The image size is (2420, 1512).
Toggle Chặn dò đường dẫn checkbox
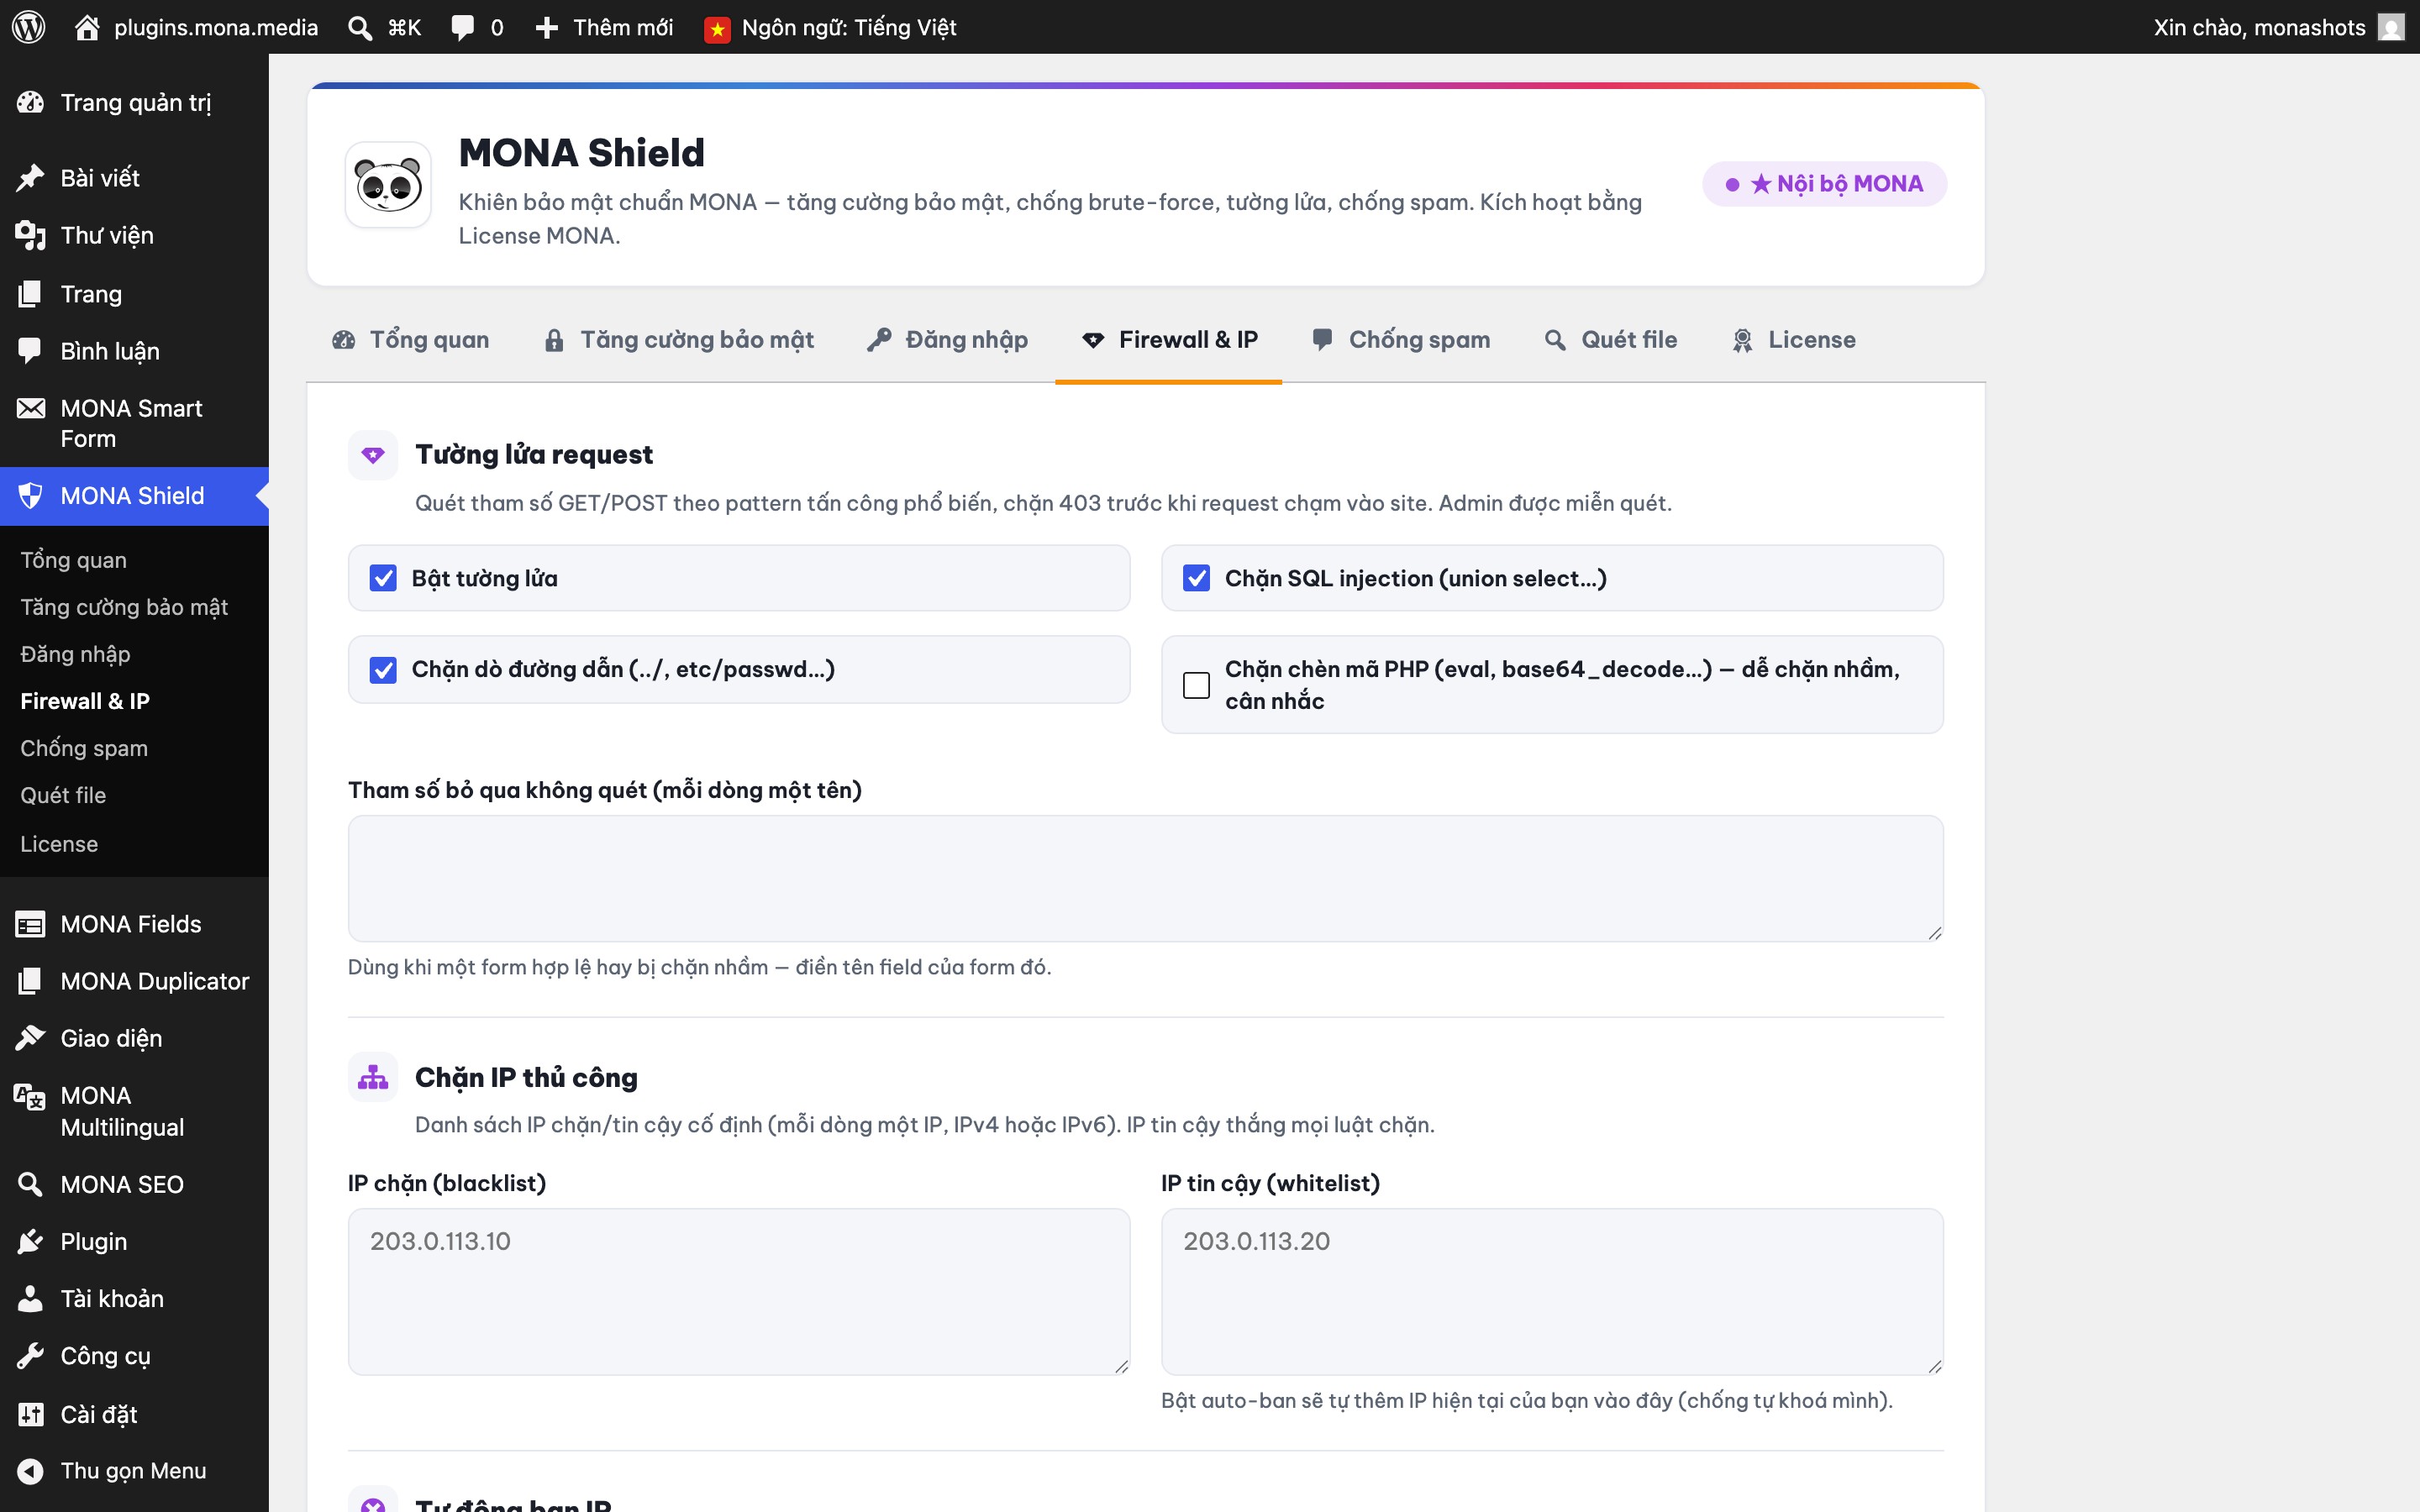tap(383, 669)
